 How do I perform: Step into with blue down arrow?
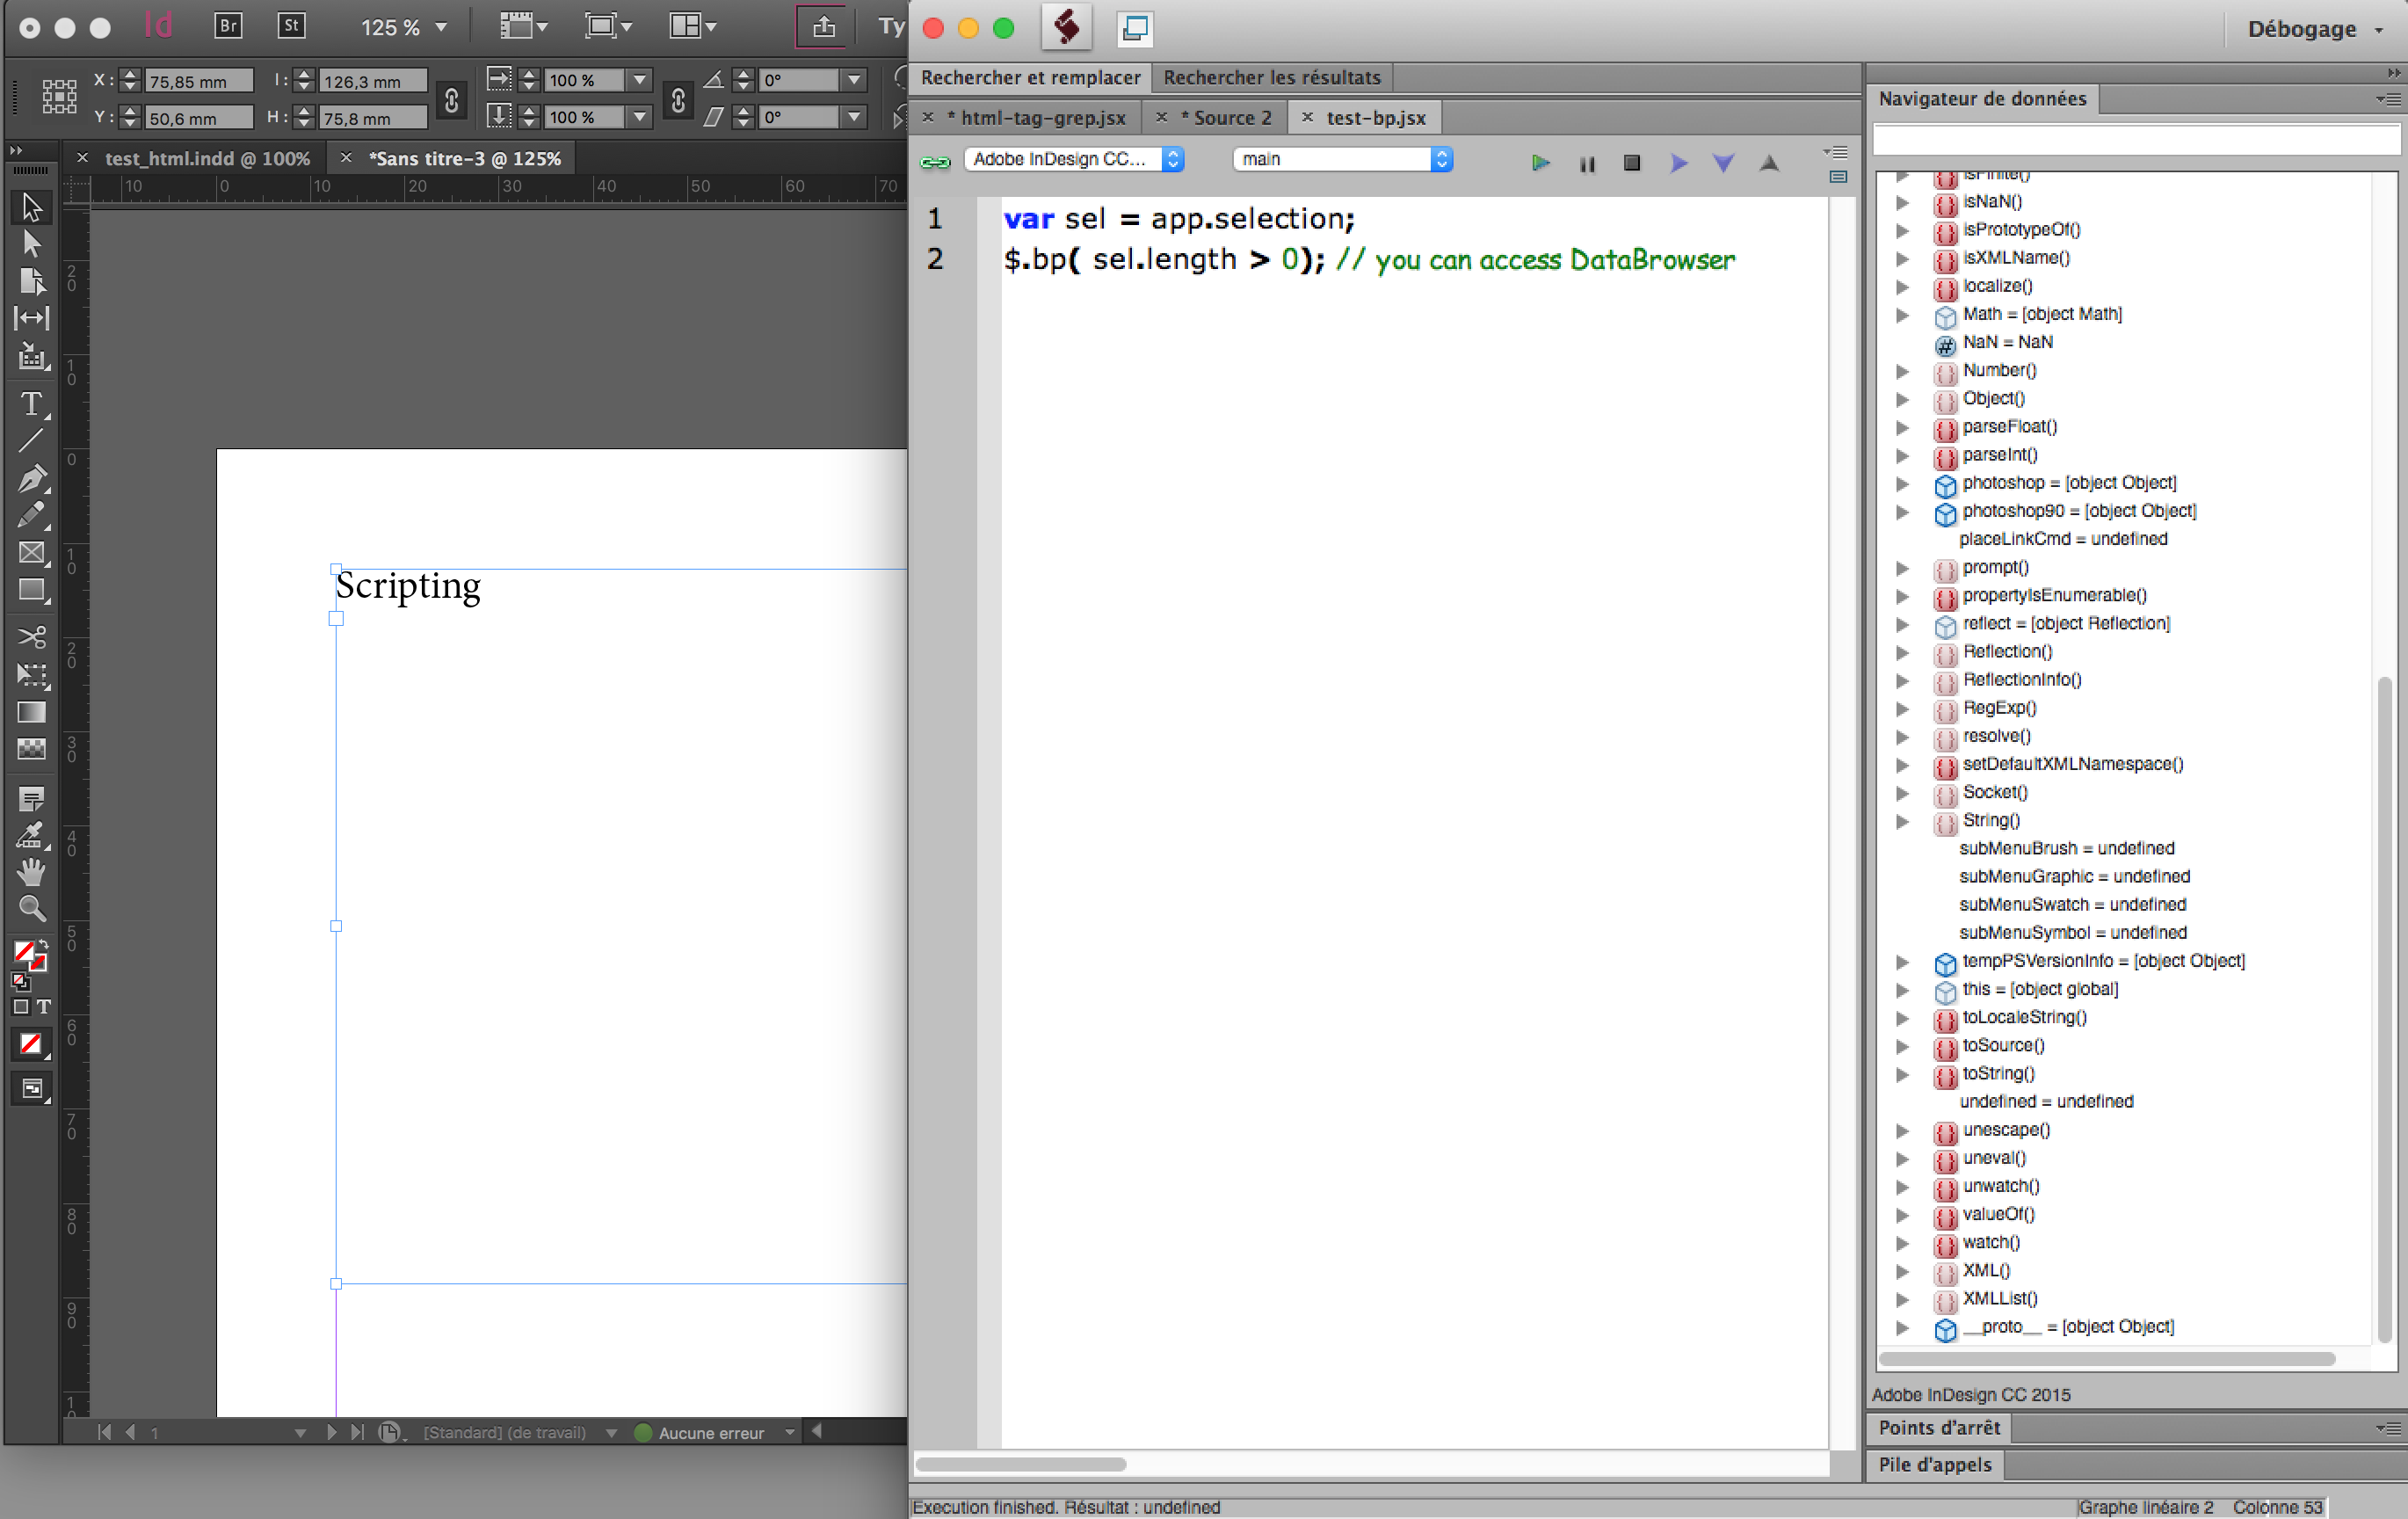point(1723,163)
